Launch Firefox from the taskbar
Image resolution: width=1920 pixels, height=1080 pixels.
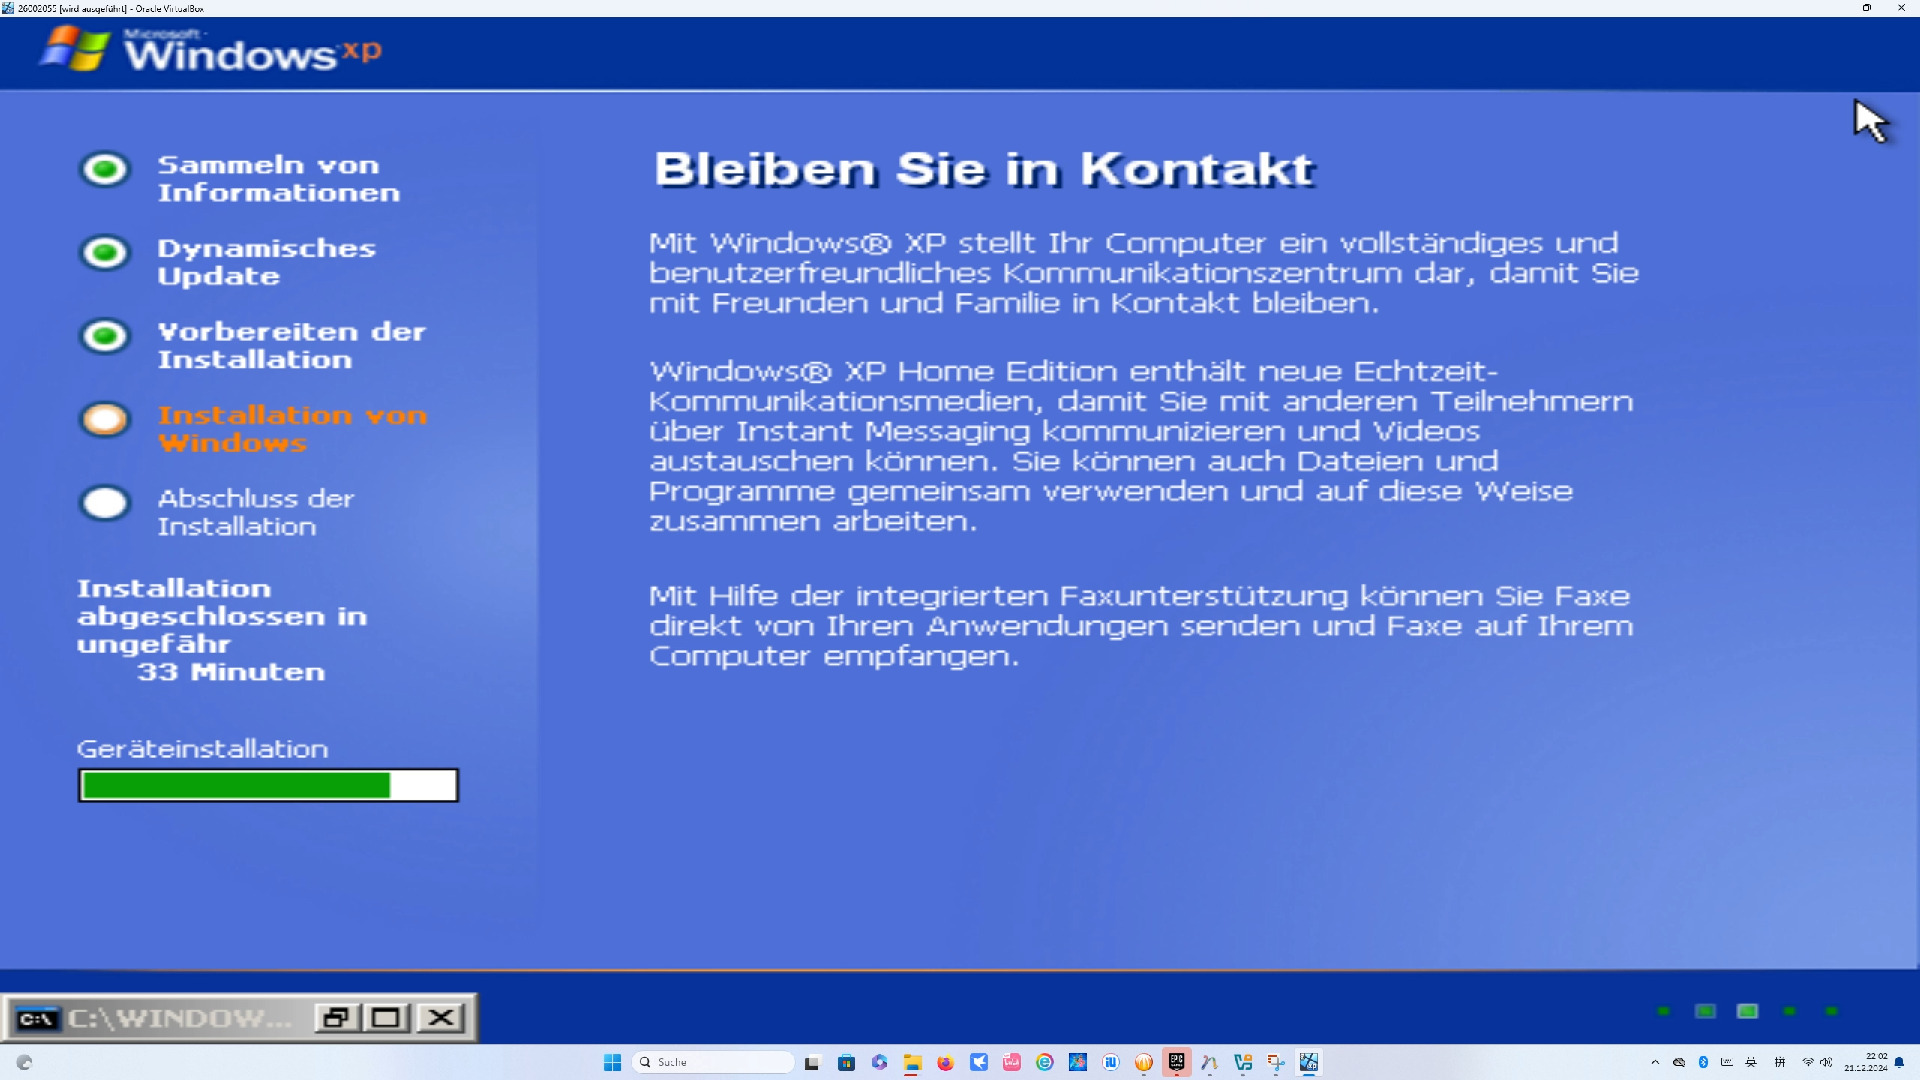[x=945, y=1062]
